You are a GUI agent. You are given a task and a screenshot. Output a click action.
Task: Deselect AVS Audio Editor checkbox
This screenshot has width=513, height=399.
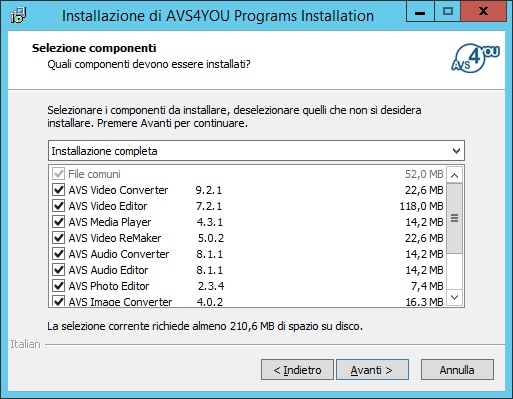59,270
